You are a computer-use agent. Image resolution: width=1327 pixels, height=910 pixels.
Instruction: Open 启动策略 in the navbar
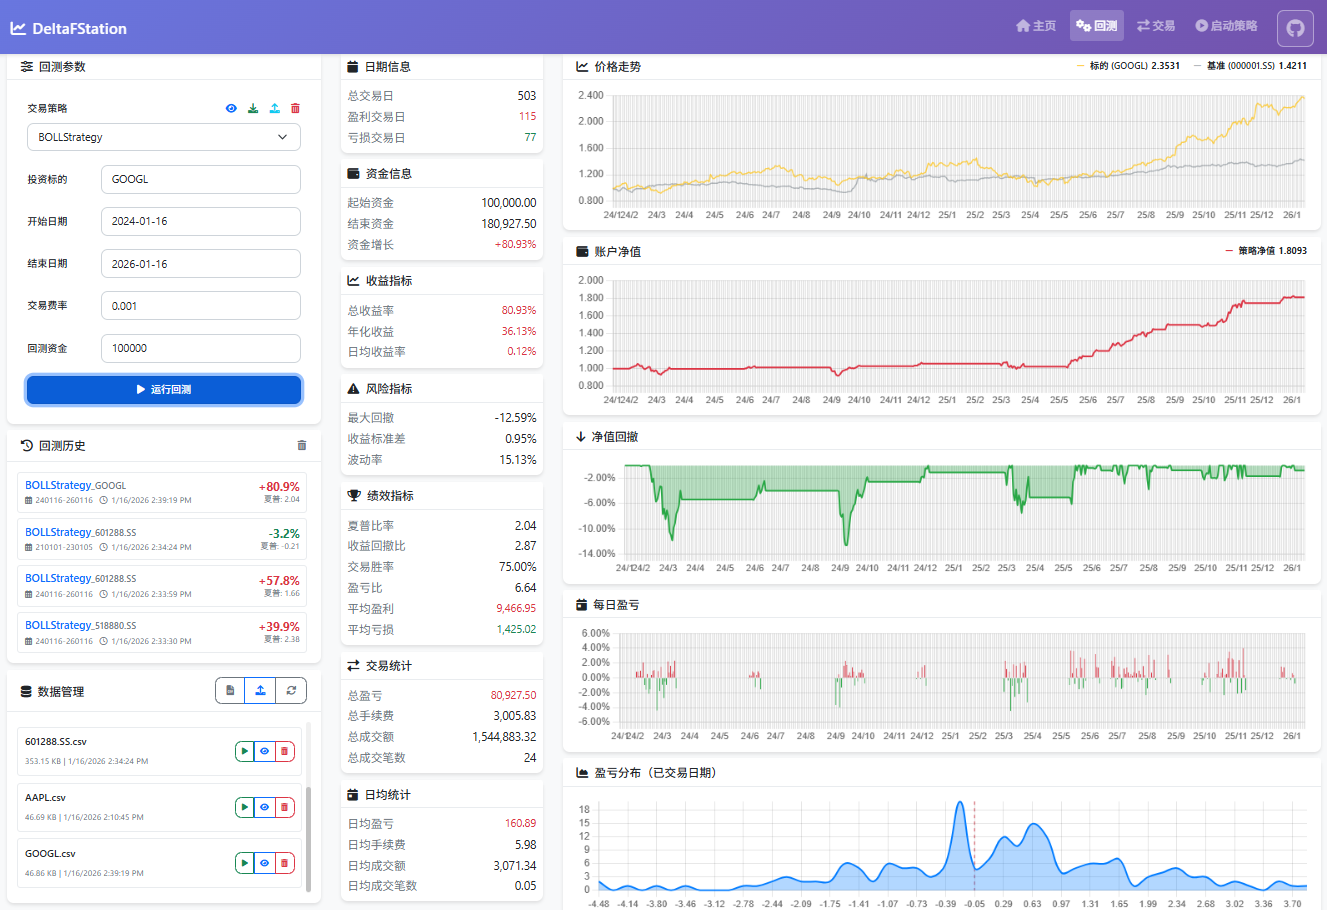[x=1227, y=26]
